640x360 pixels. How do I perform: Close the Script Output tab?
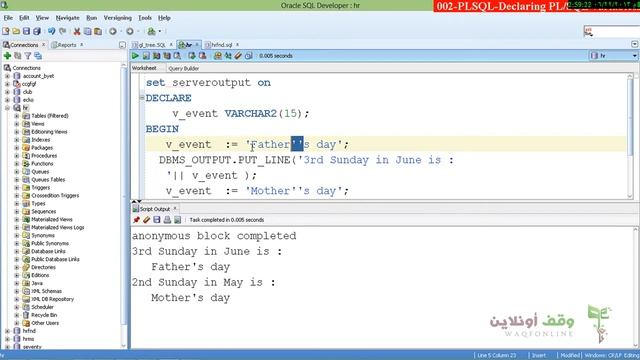(x=176, y=209)
